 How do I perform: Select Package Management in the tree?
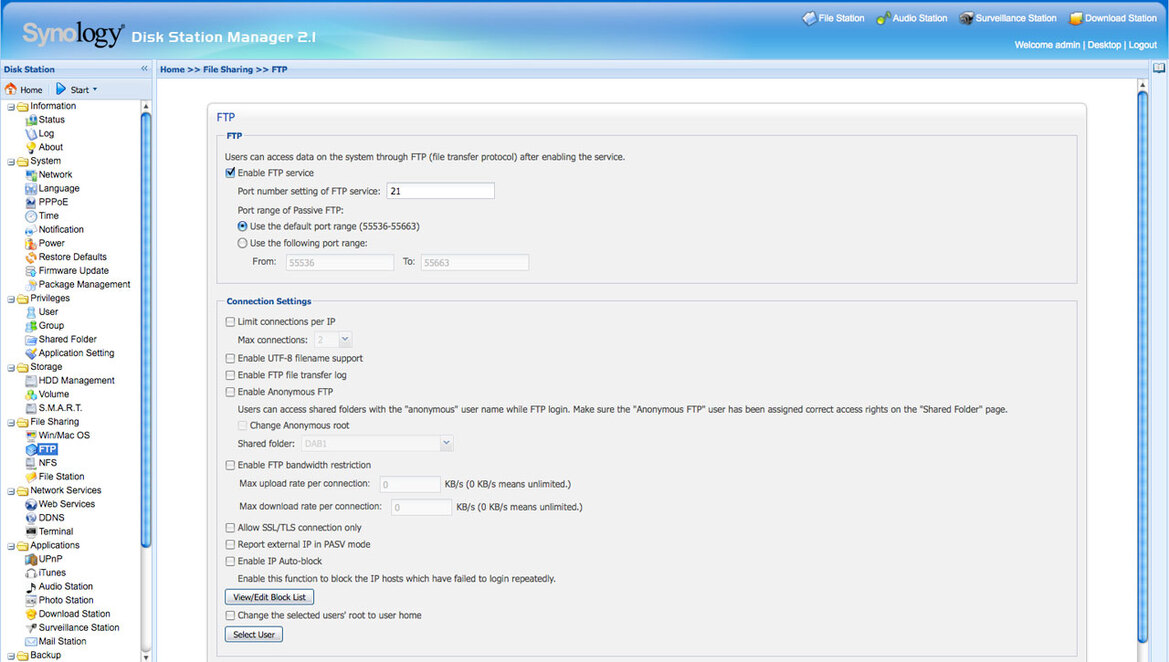pyautogui.click(x=84, y=285)
